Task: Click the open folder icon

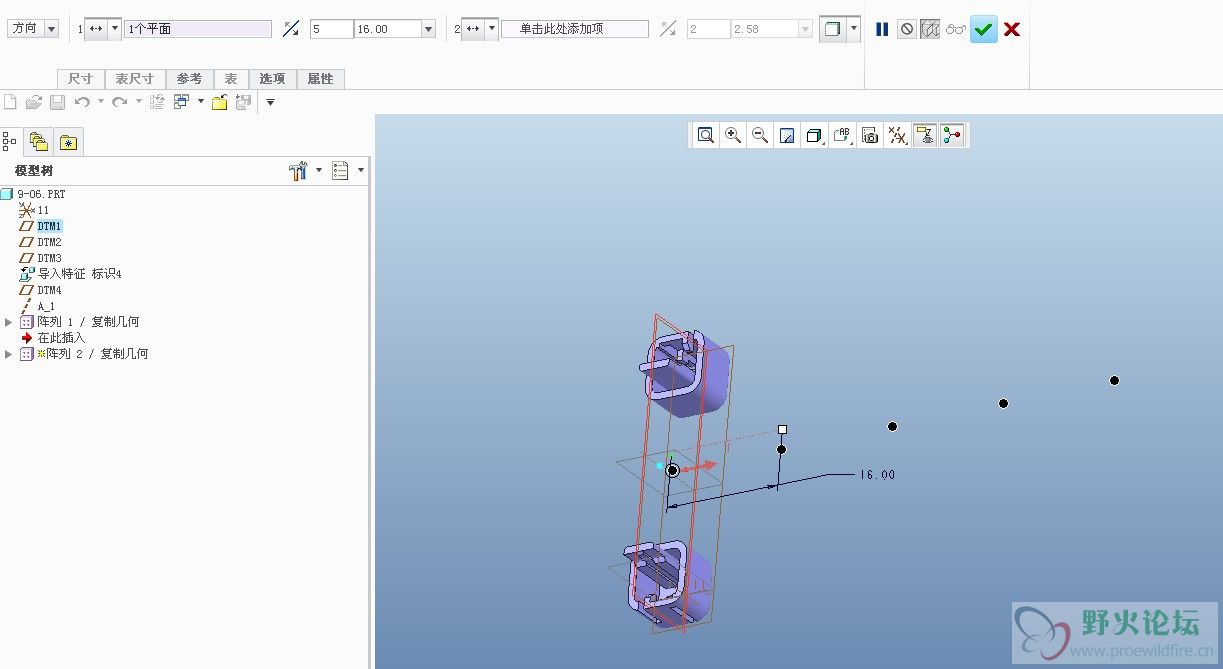Action: pos(34,102)
